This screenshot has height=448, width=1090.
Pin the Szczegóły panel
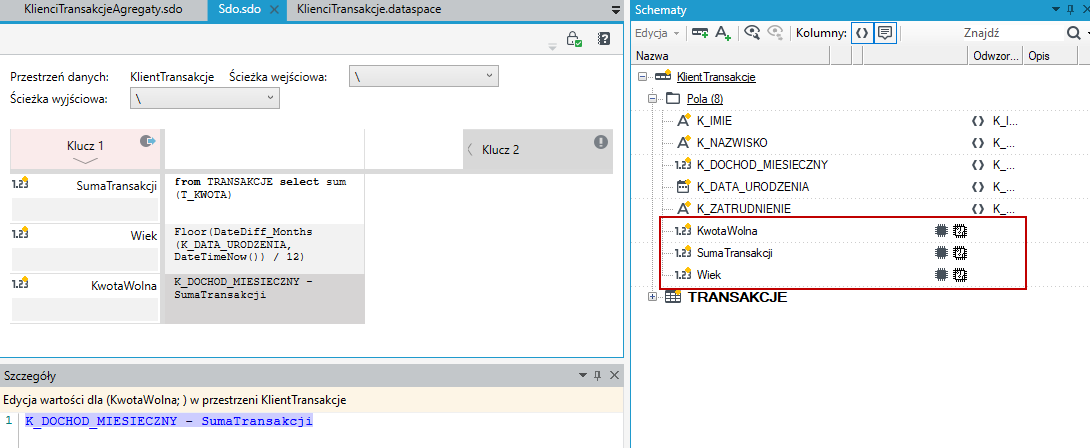(x=598, y=376)
